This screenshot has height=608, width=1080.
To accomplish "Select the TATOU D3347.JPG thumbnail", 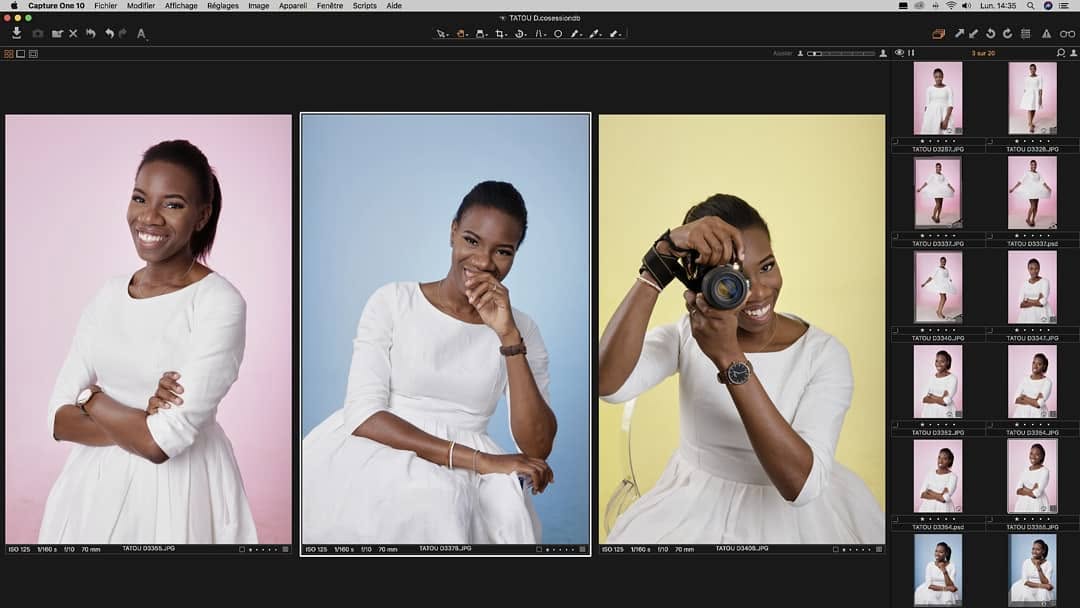I will pos(1032,287).
